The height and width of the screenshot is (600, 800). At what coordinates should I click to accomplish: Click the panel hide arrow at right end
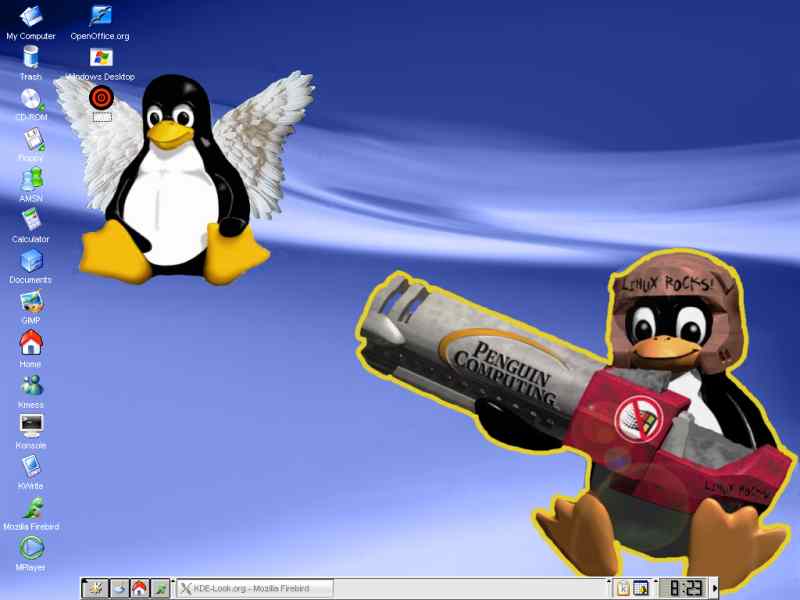coord(714,588)
